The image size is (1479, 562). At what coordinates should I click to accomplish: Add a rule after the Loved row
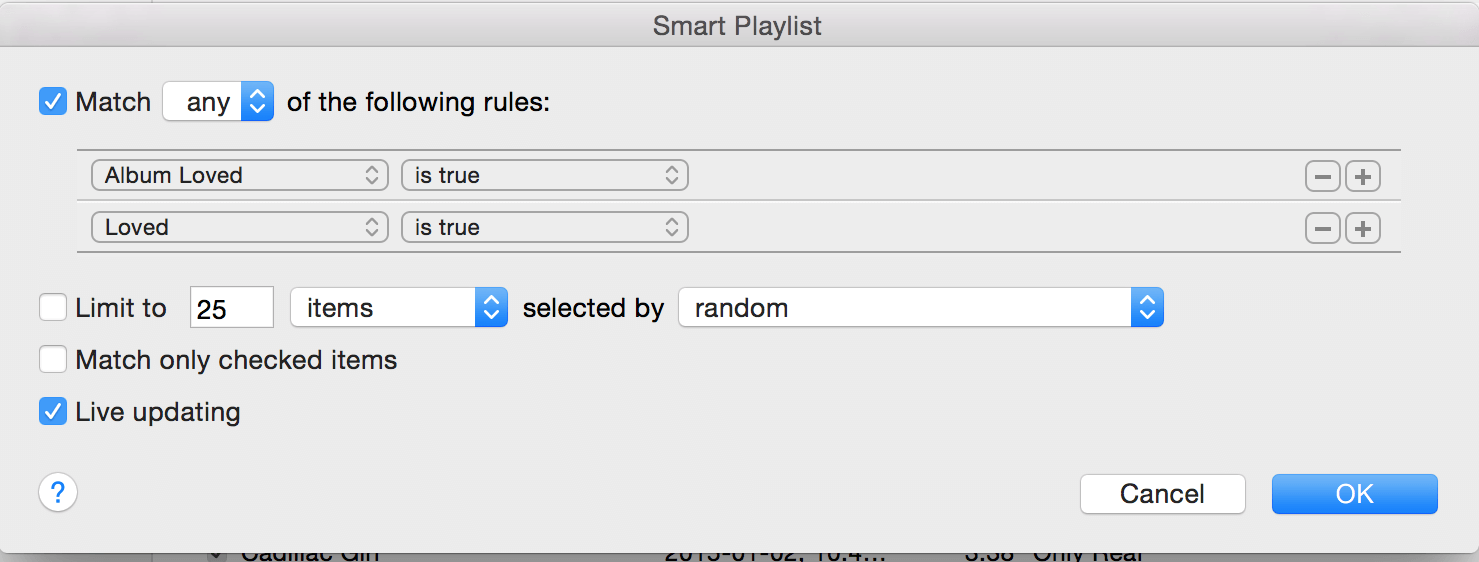[1362, 228]
